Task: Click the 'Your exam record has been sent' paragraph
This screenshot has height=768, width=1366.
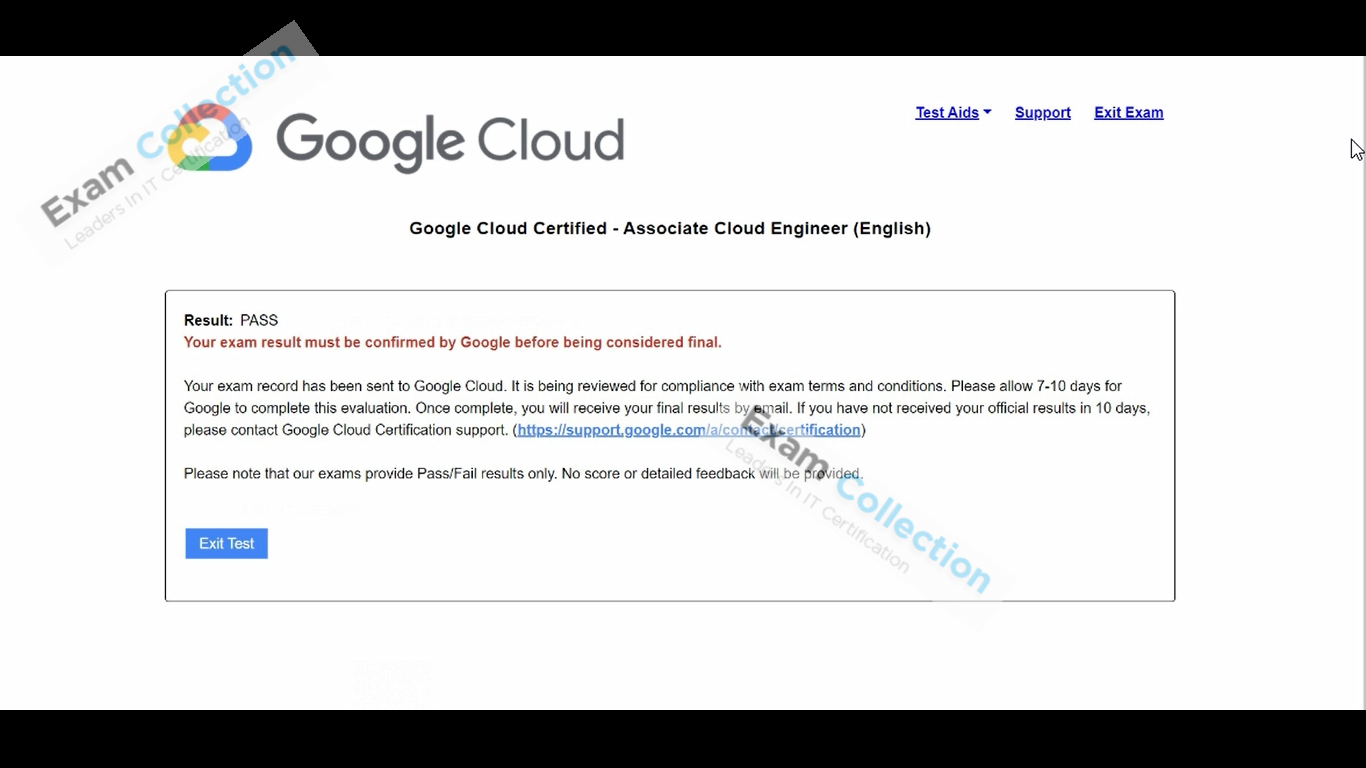Action: pos(667,408)
